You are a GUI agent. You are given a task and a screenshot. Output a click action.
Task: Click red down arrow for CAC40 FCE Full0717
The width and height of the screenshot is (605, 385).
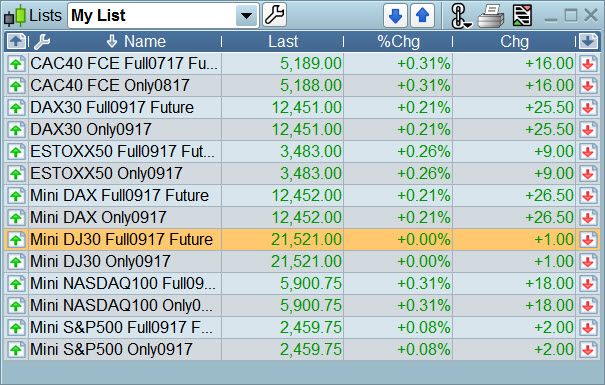pyautogui.click(x=588, y=64)
